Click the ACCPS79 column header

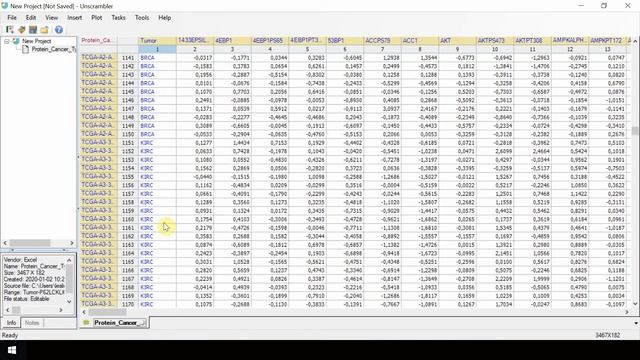(x=382, y=40)
